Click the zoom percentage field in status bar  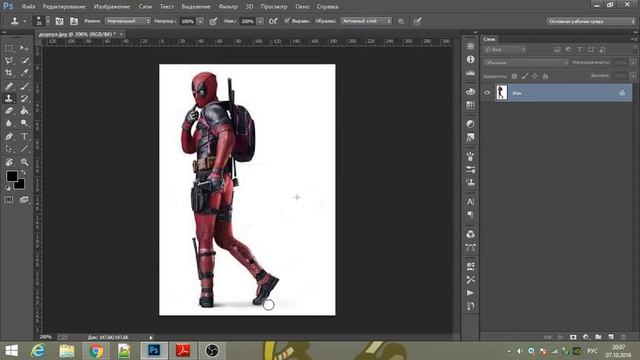coord(46,337)
